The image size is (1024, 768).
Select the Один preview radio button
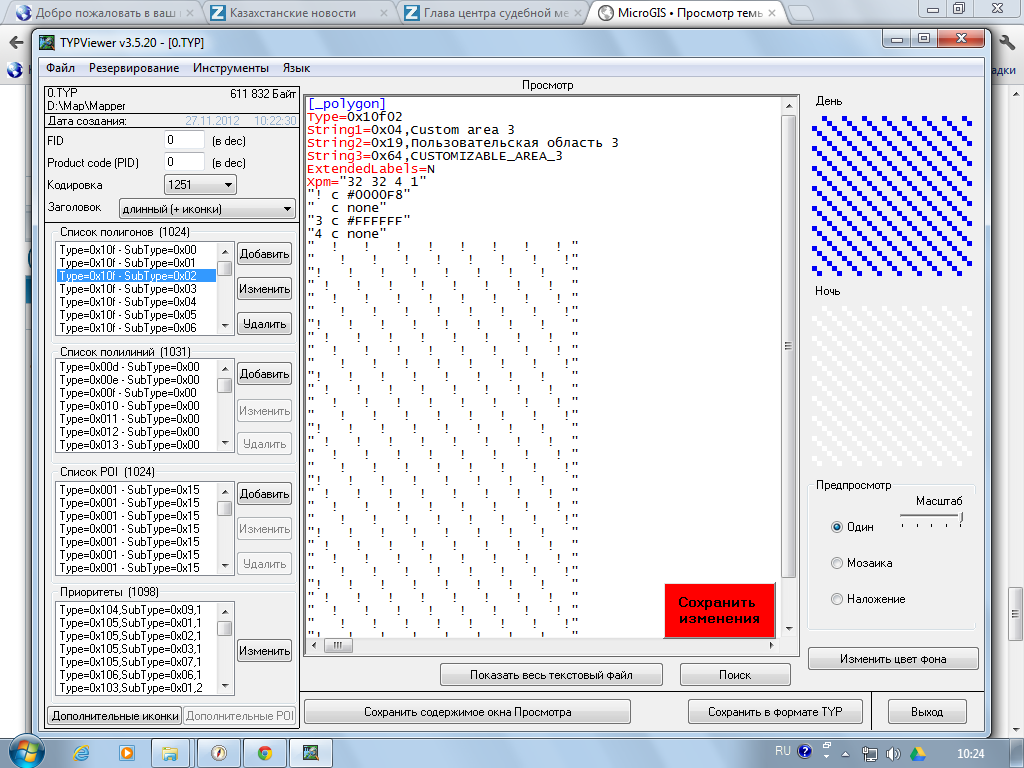(837, 527)
